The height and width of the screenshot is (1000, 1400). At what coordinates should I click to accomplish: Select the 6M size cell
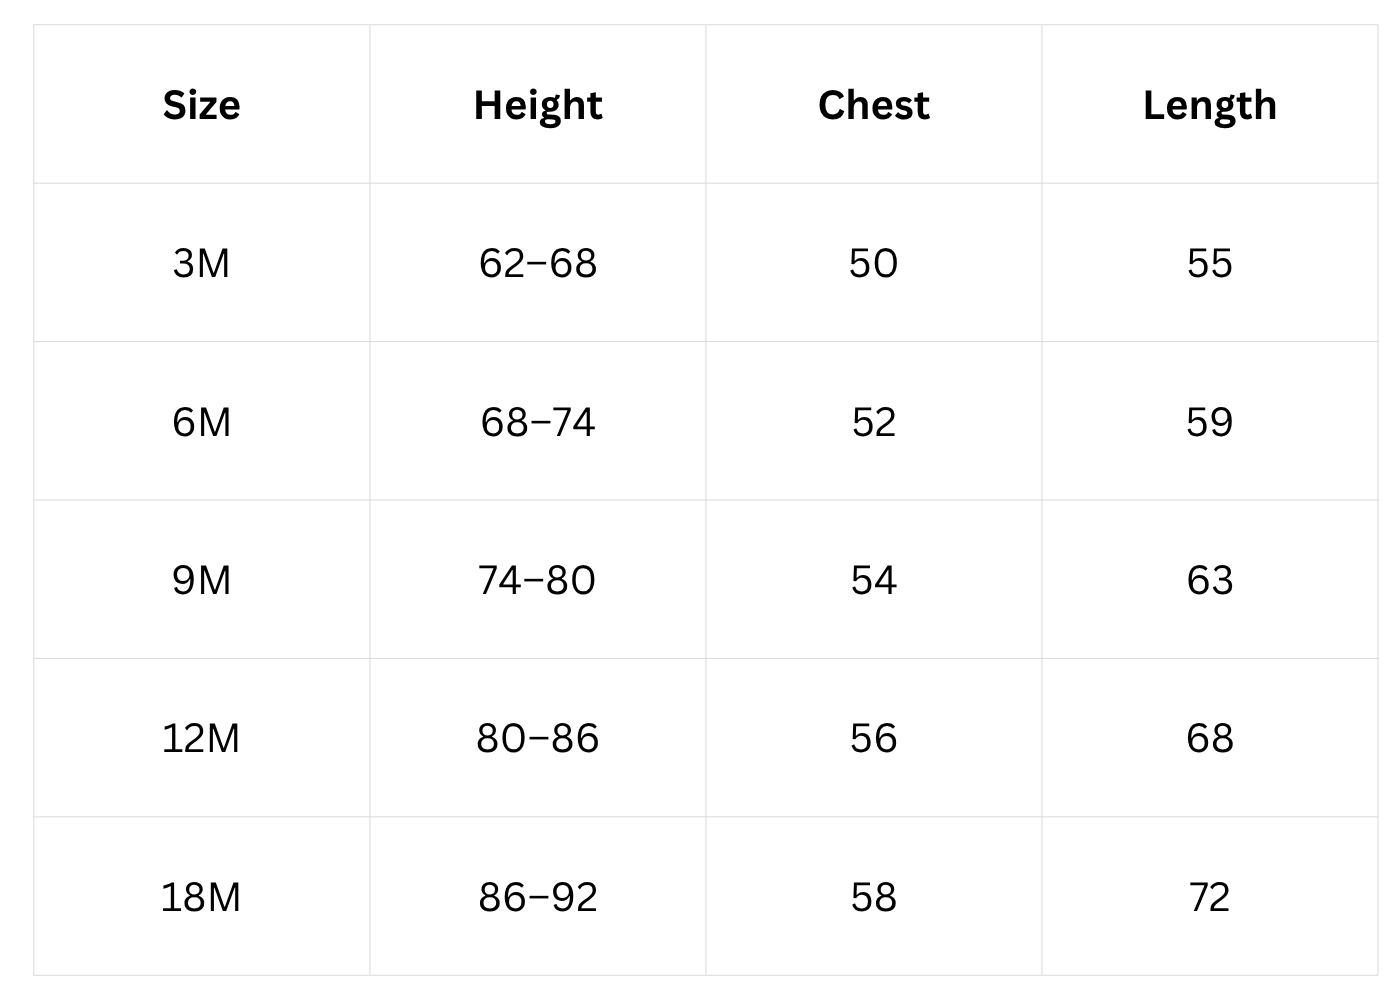201,422
